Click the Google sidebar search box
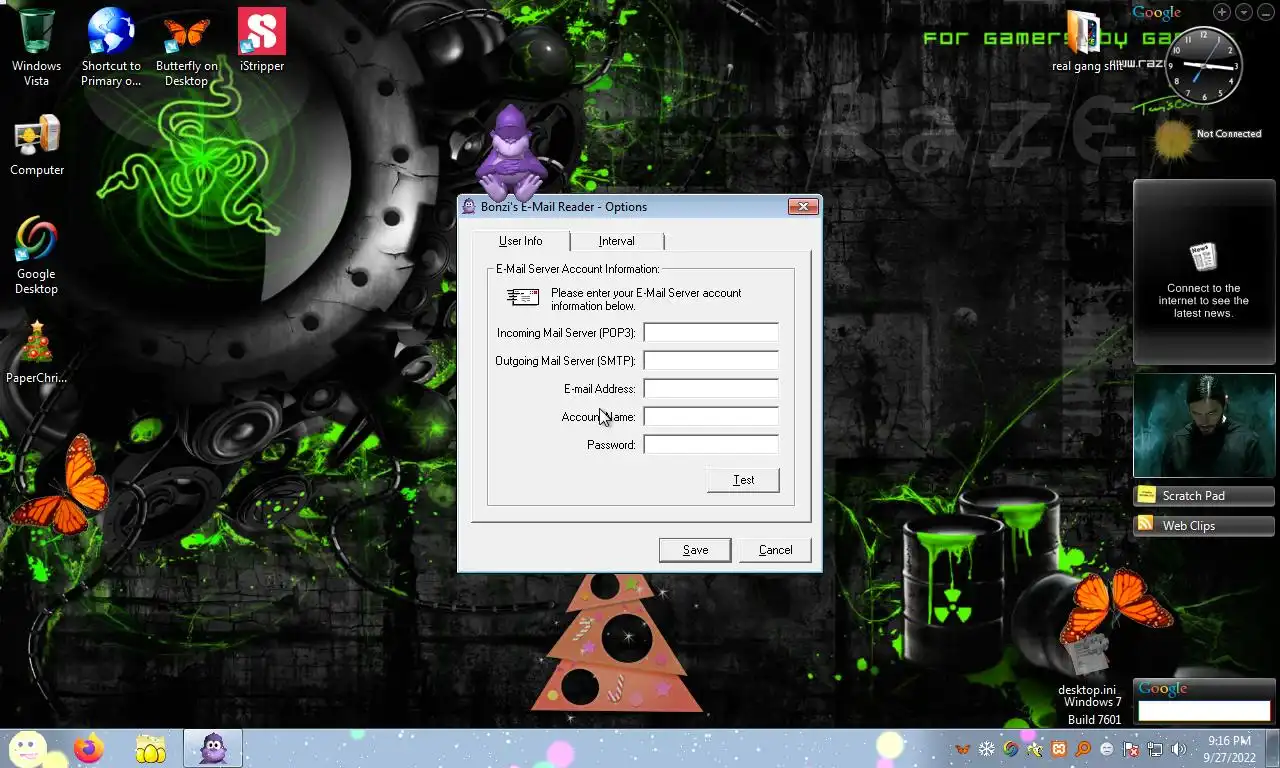Screen dimensions: 1280x768 1204,711
